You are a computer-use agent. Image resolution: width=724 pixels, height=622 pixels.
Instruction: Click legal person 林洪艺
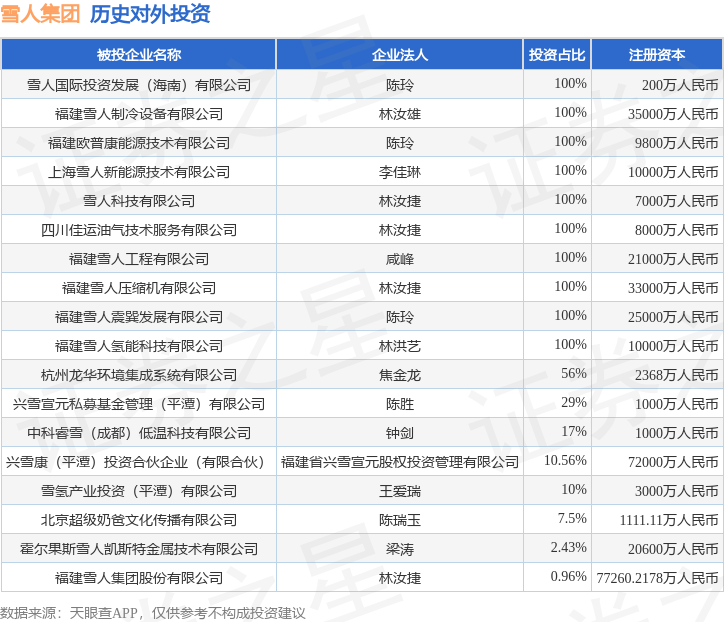[400, 346]
